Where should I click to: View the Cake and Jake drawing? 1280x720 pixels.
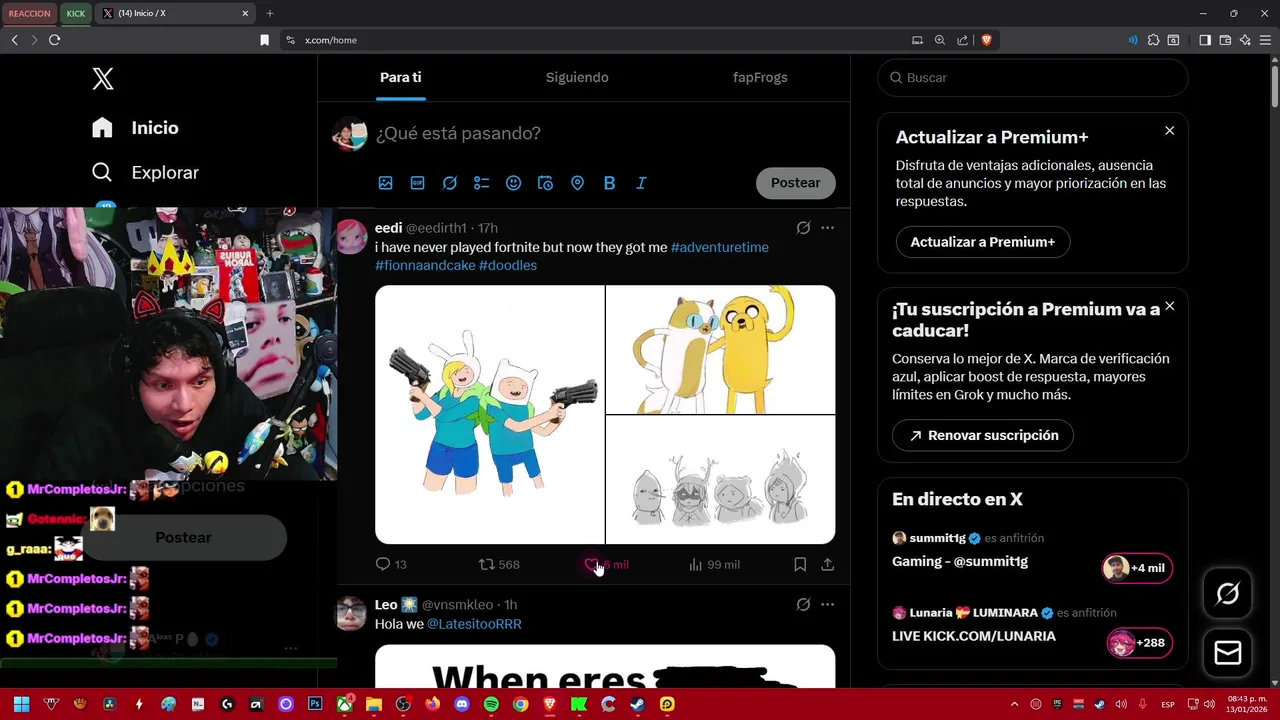click(720, 349)
